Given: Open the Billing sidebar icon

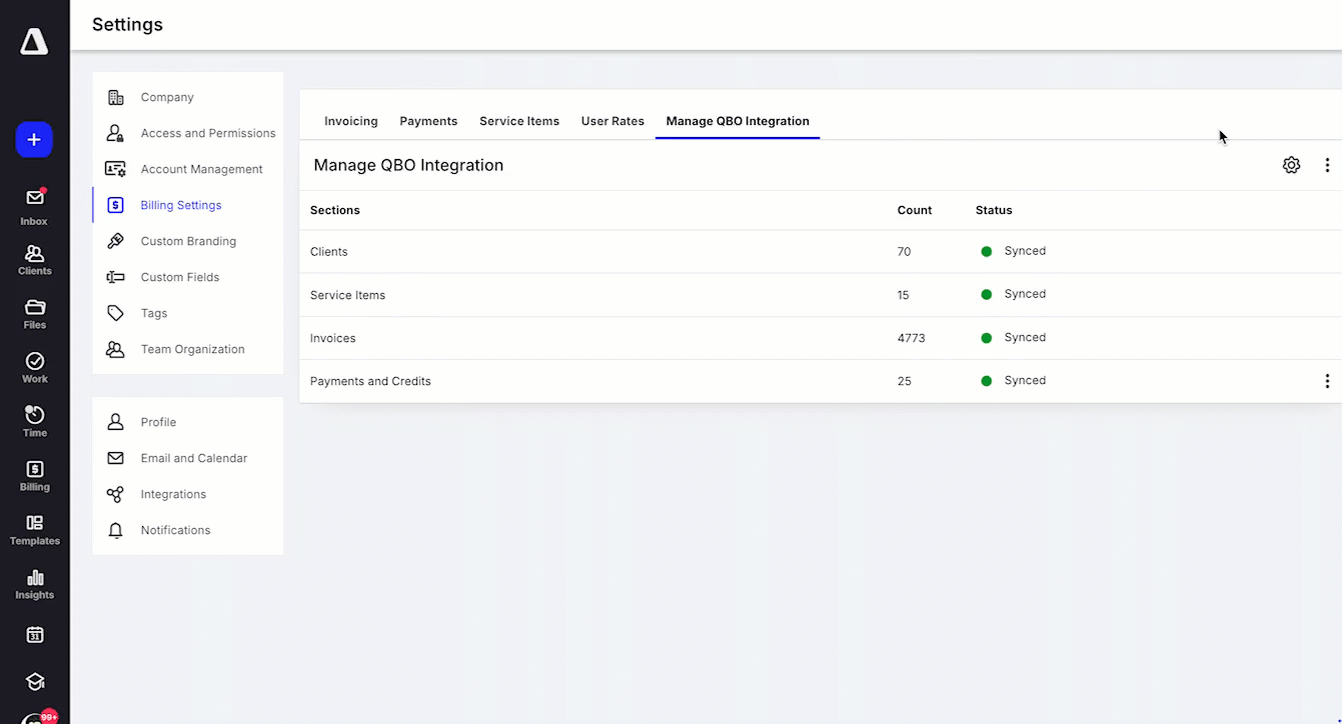Looking at the screenshot, I should coord(34,476).
